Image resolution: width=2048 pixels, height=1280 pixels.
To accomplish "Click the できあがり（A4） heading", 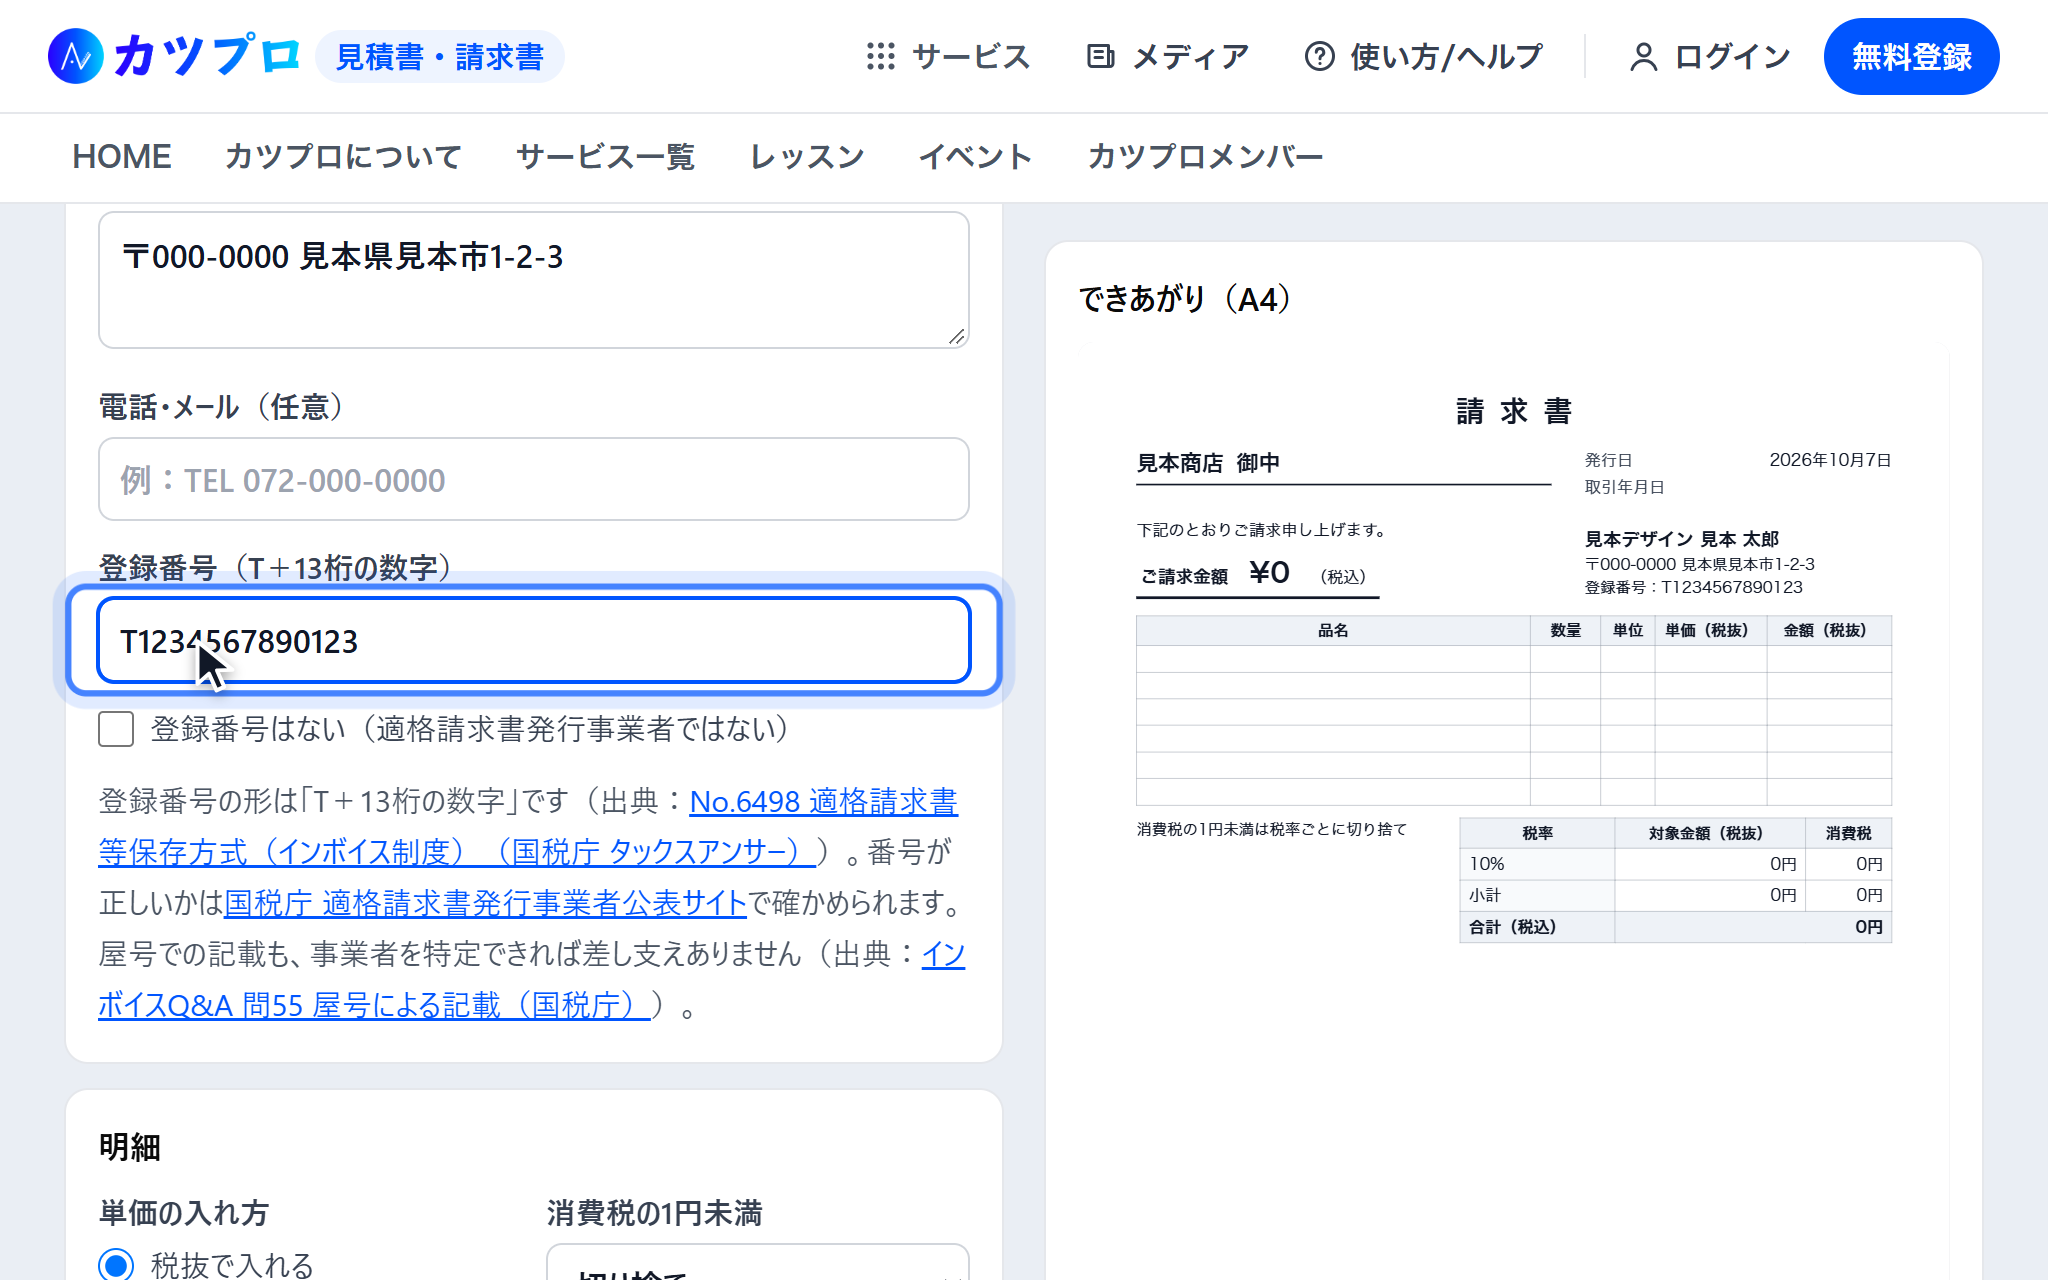I will (x=1185, y=299).
